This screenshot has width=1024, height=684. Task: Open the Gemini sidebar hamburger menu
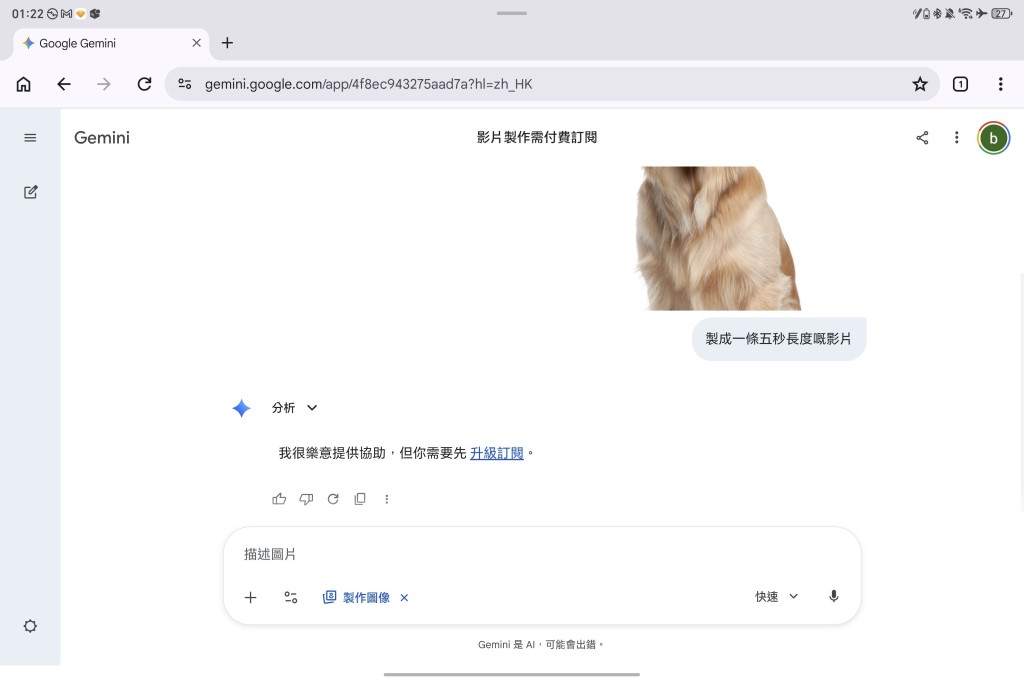click(x=30, y=138)
